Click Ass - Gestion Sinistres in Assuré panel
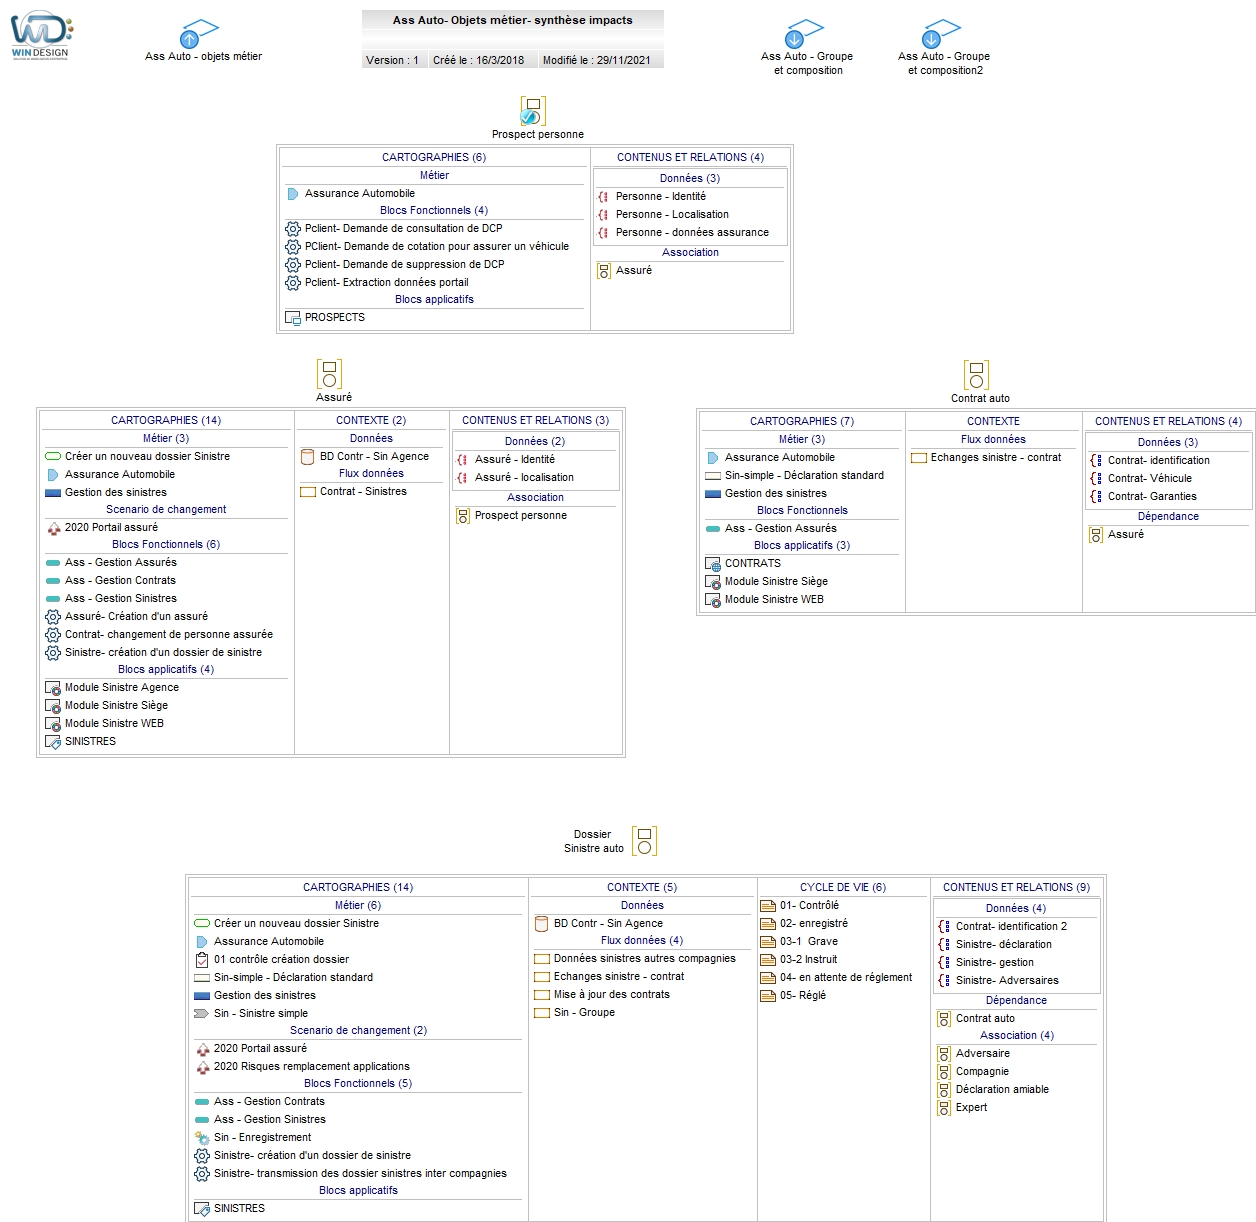Viewport: 1256px width, 1222px height. point(121,599)
